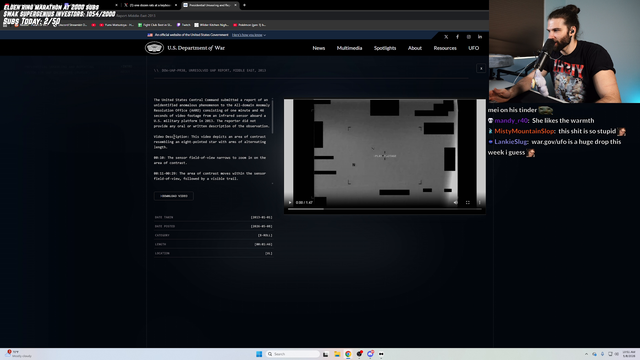The image size is (640, 360).
Task: Open the OBS icon on the taskbar
Action: (359, 354)
